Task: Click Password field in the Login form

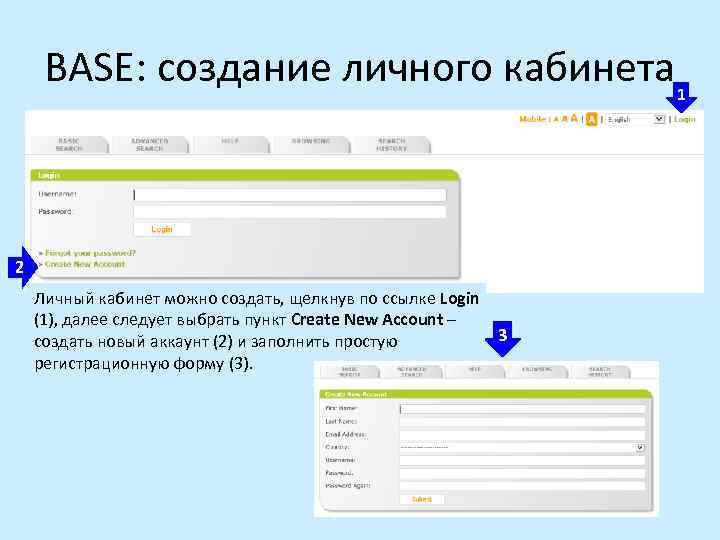Action: (290, 212)
